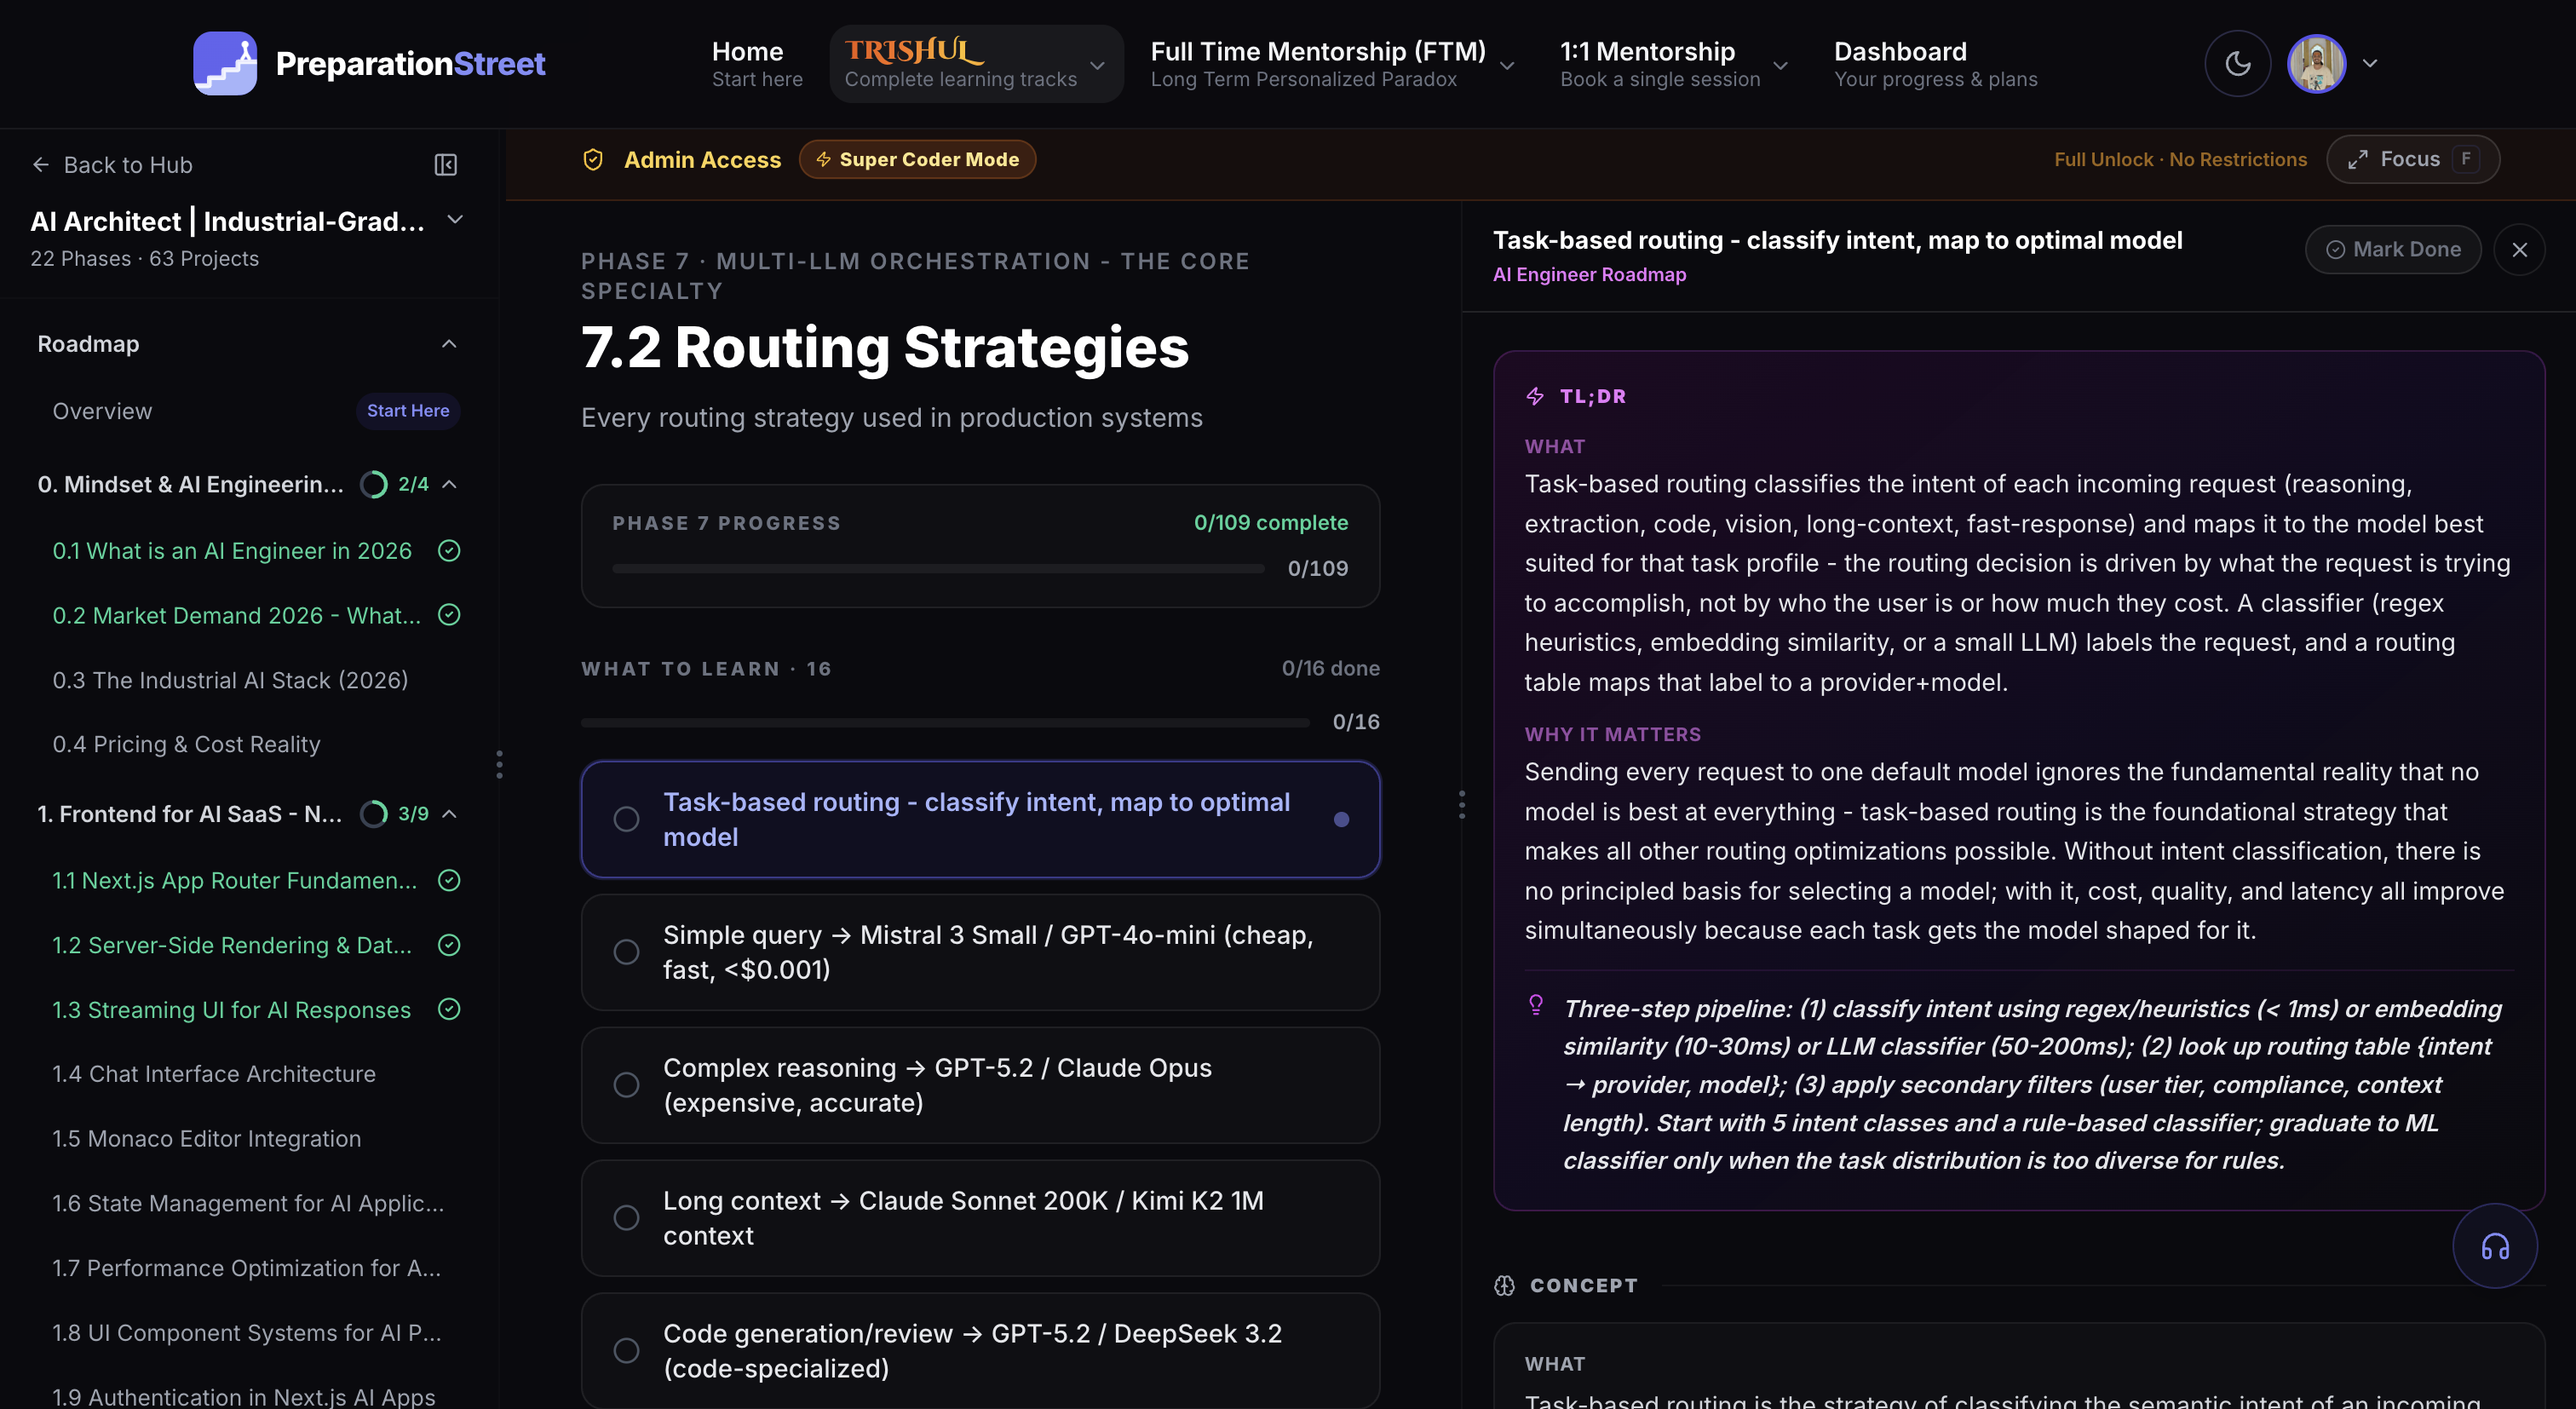This screenshot has width=2576, height=1409.
Task: Click the TL;DR lightning bolt icon
Action: tap(1535, 397)
